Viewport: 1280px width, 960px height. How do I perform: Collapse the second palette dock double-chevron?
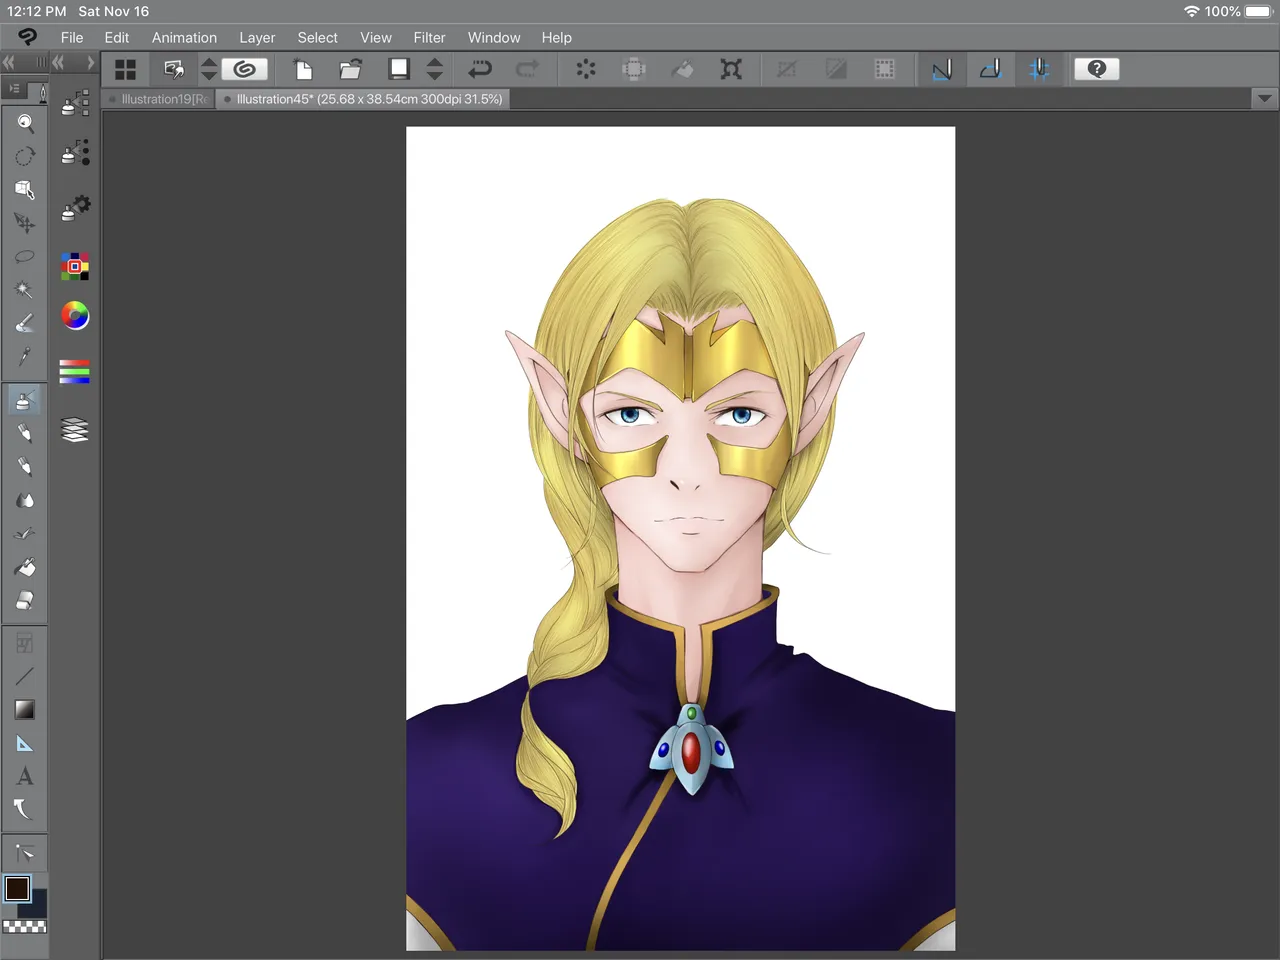click(x=59, y=62)
